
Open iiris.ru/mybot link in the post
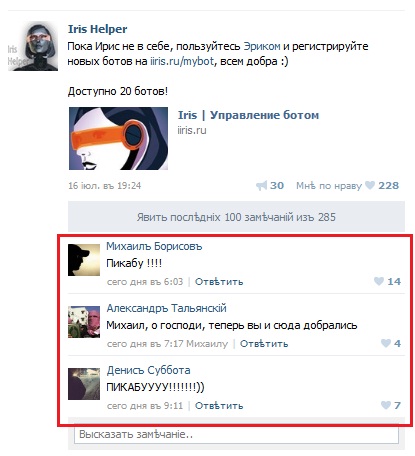pyautogui.click(x=182, y=61)
